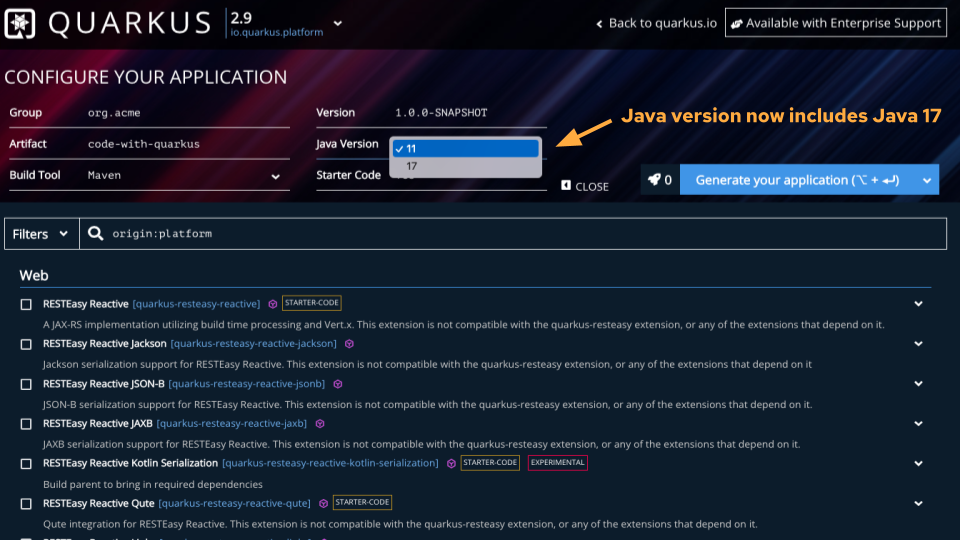This screenshot has width=960, height=540.
Task: Click platform icon next to quarkus-resteasy-reactive
Action: 271,303
